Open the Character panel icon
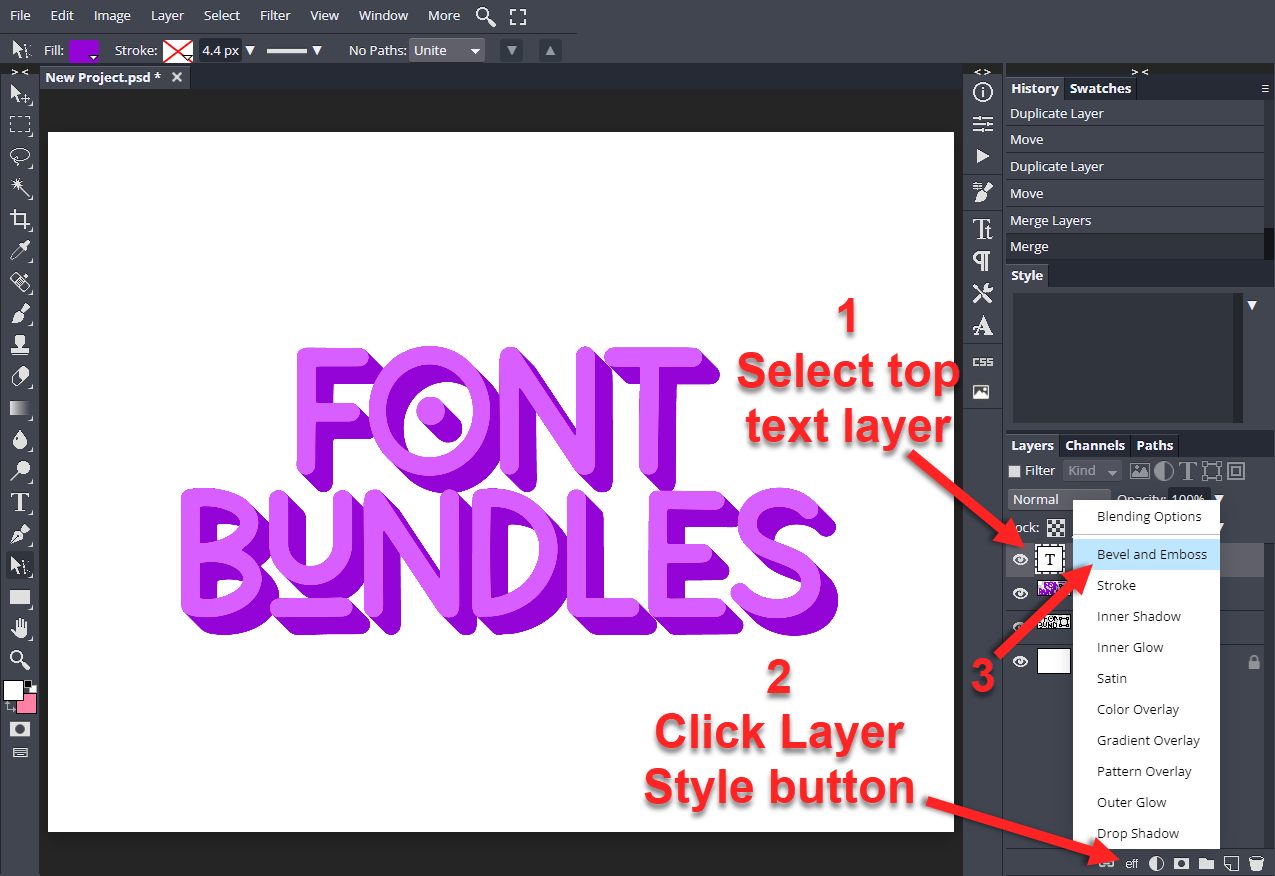The height and width of the screenshot is (876, 1275). pos(983,229)
